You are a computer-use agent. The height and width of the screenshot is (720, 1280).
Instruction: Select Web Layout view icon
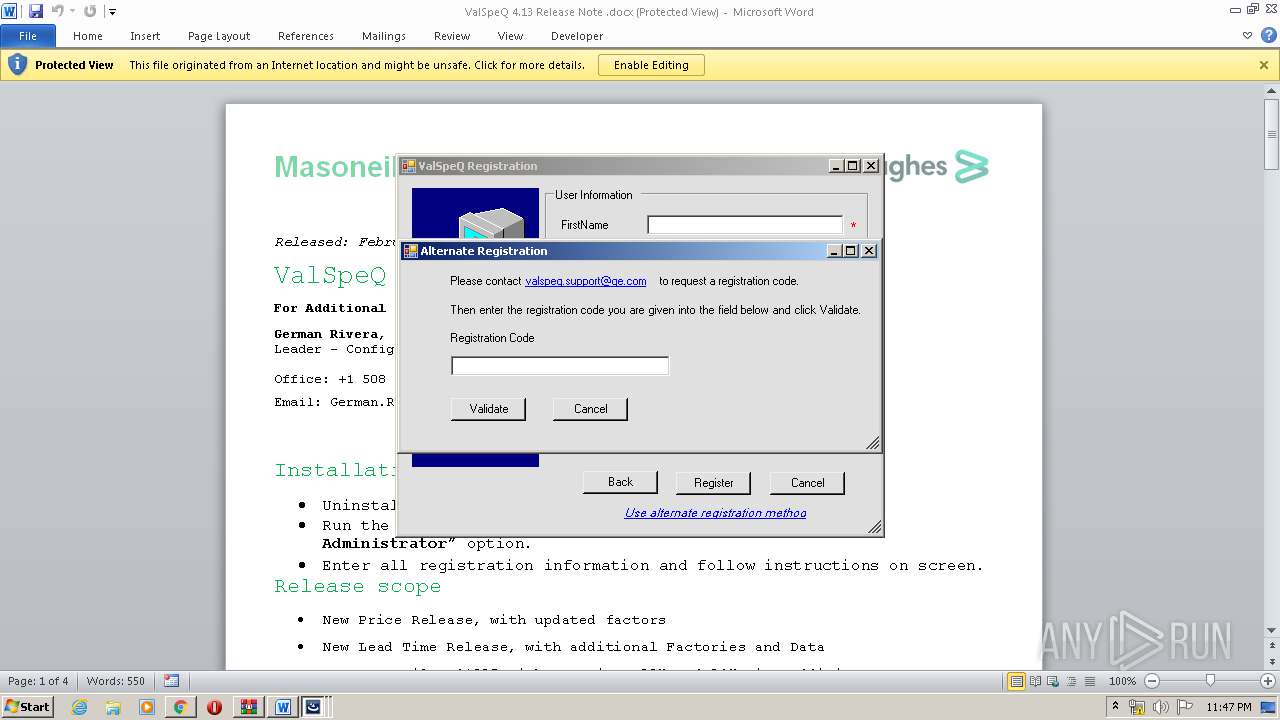tap(1053, 681)
